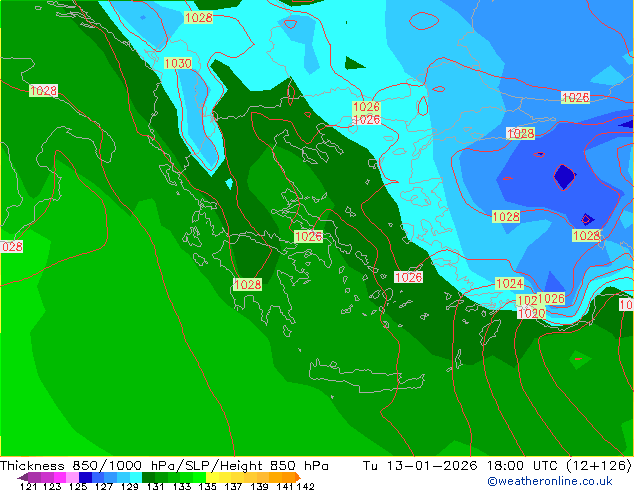Click the legend value 131
This screenshot has width=634, height=490.
pos(155,486)
